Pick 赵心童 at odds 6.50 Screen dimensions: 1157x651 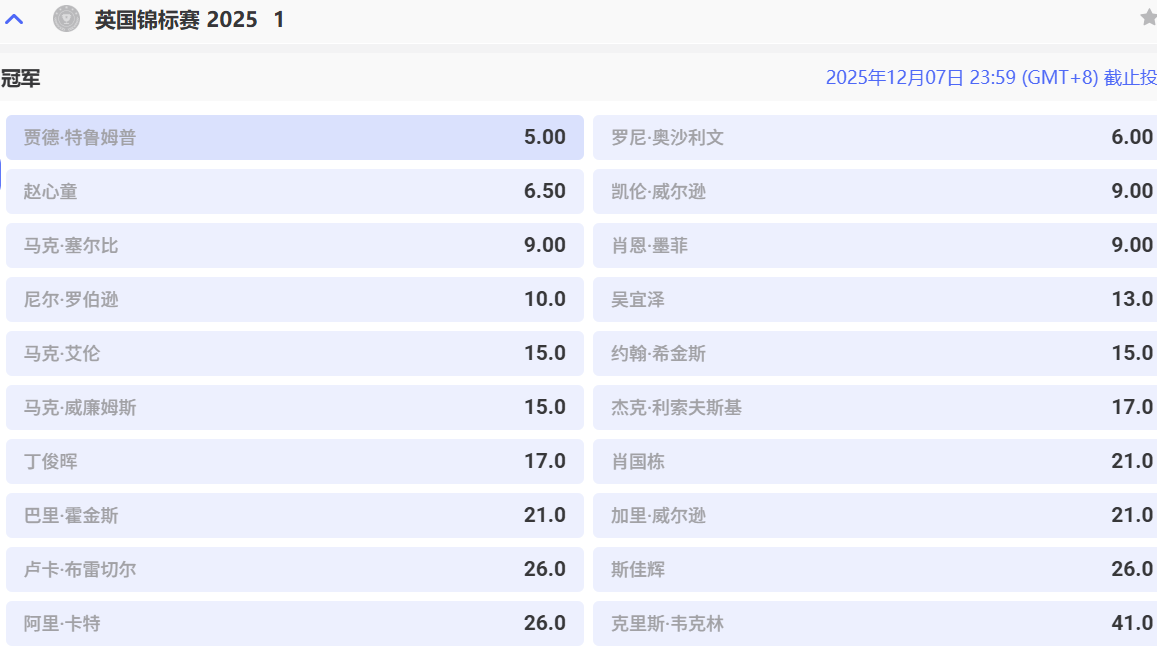tap(295, 191)
